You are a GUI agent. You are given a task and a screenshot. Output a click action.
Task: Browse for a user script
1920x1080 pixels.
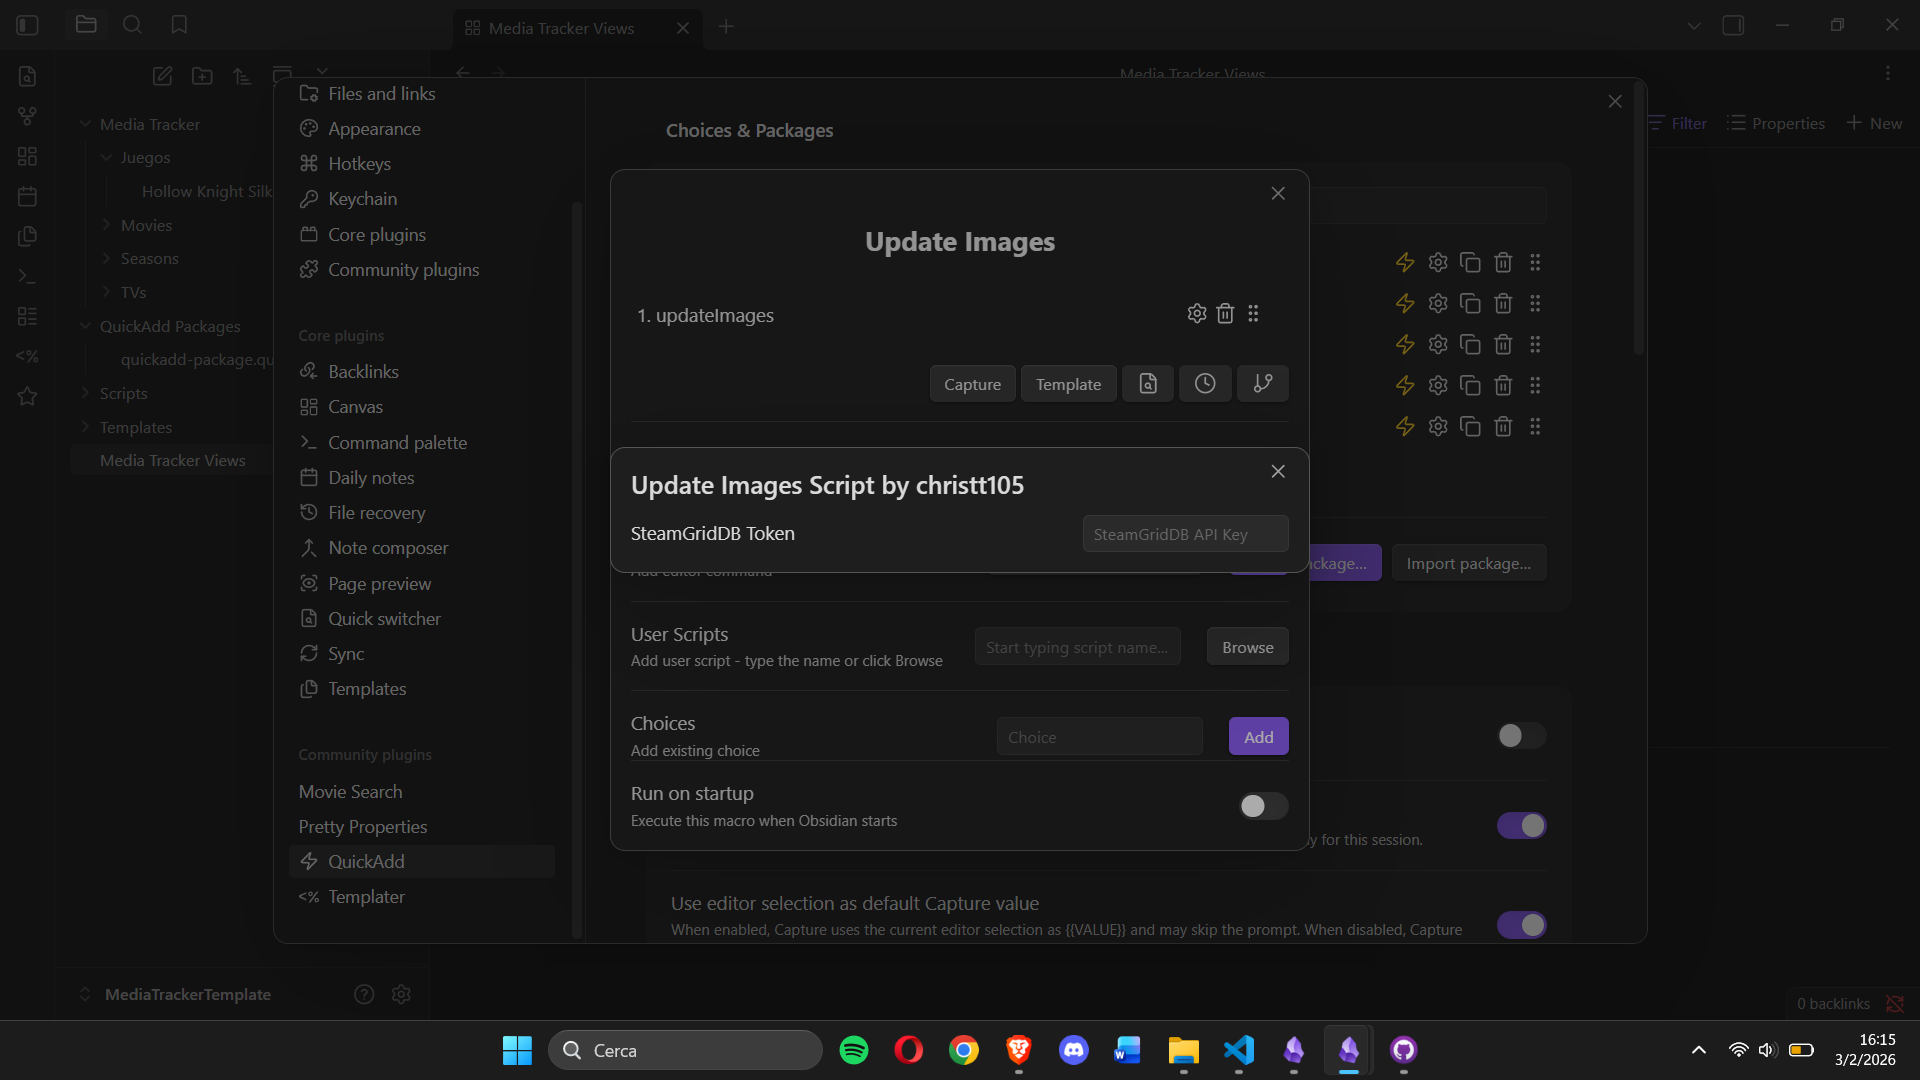(x=1247, y=647)
